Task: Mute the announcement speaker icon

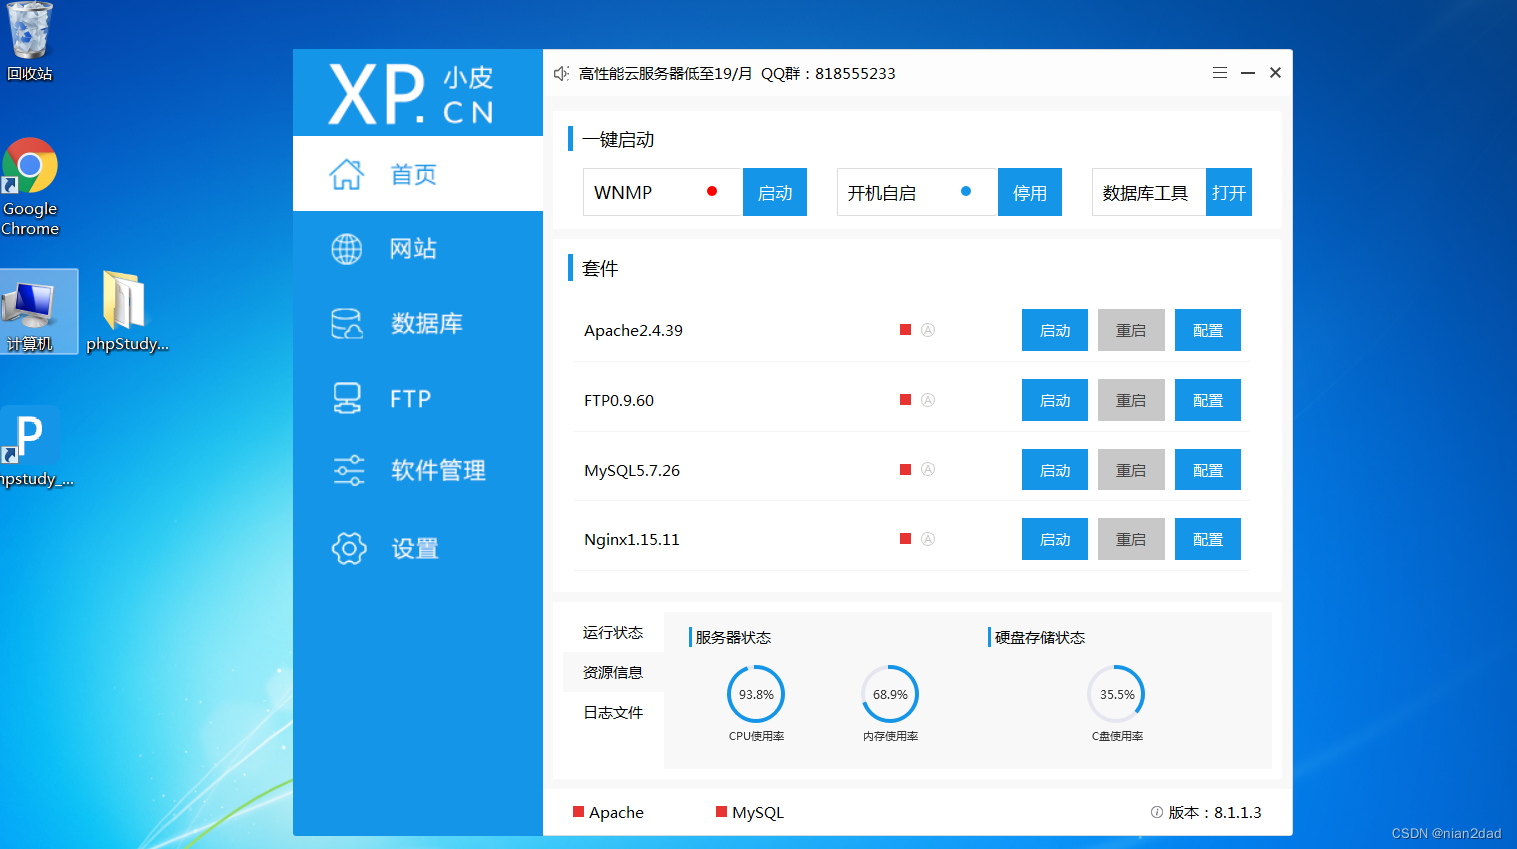Action: point(561,72)
